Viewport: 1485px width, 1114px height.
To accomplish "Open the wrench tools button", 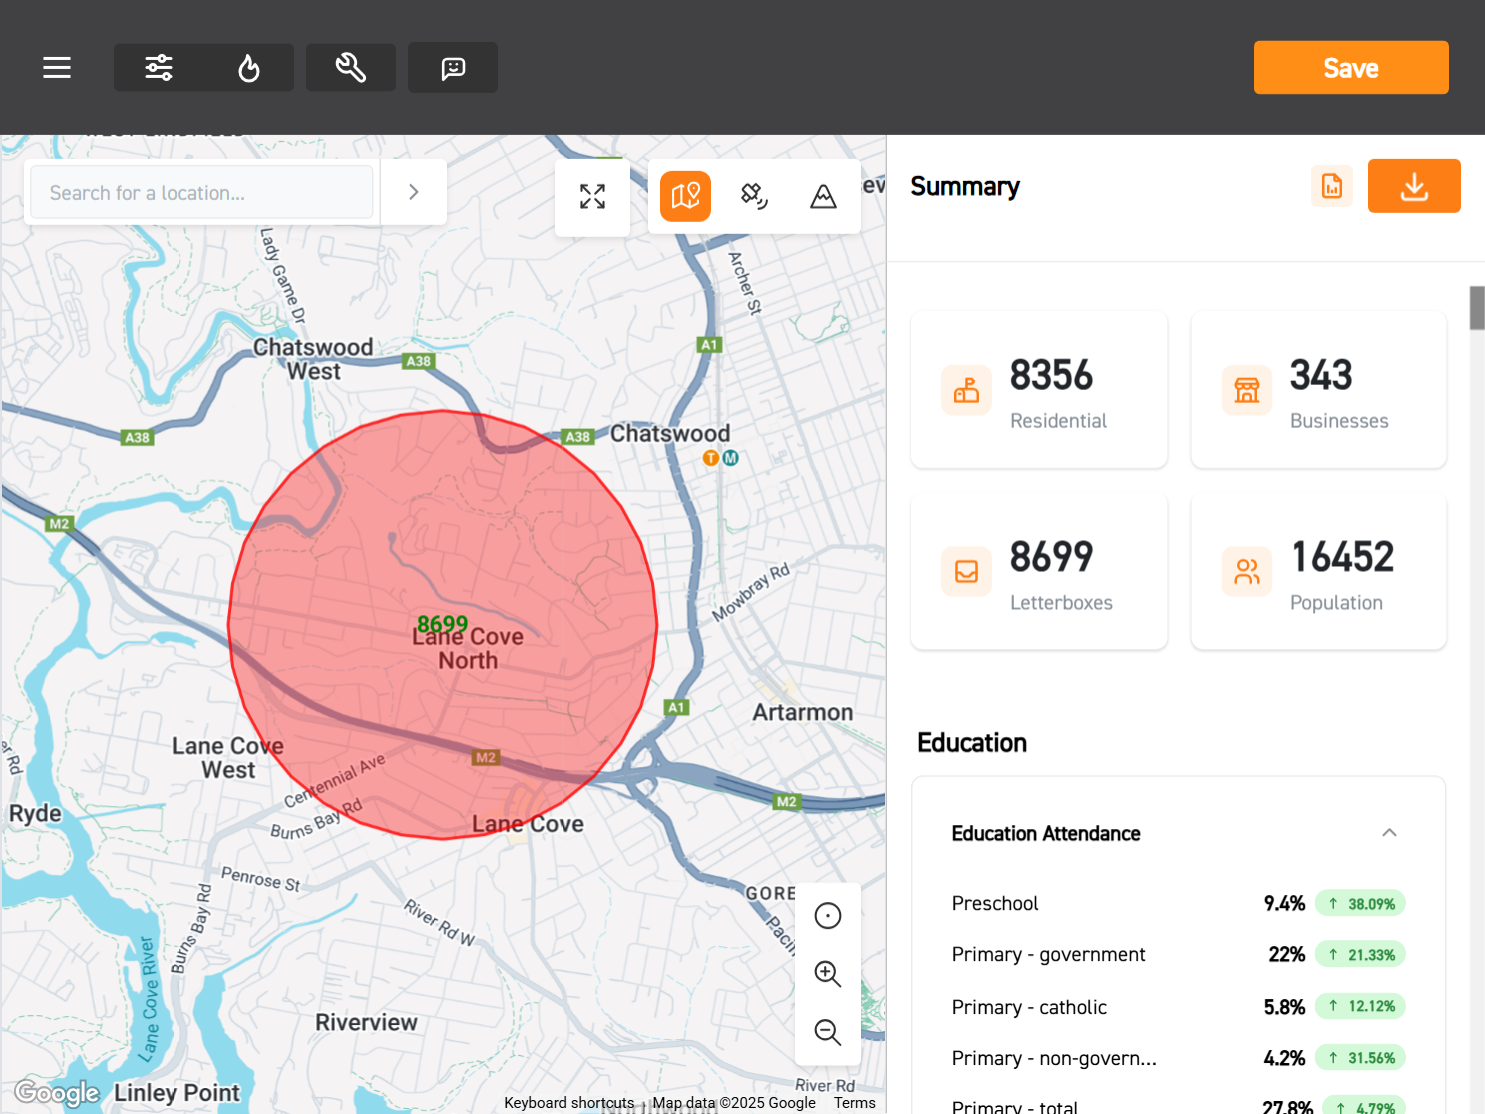I will (x=351, y=68).
